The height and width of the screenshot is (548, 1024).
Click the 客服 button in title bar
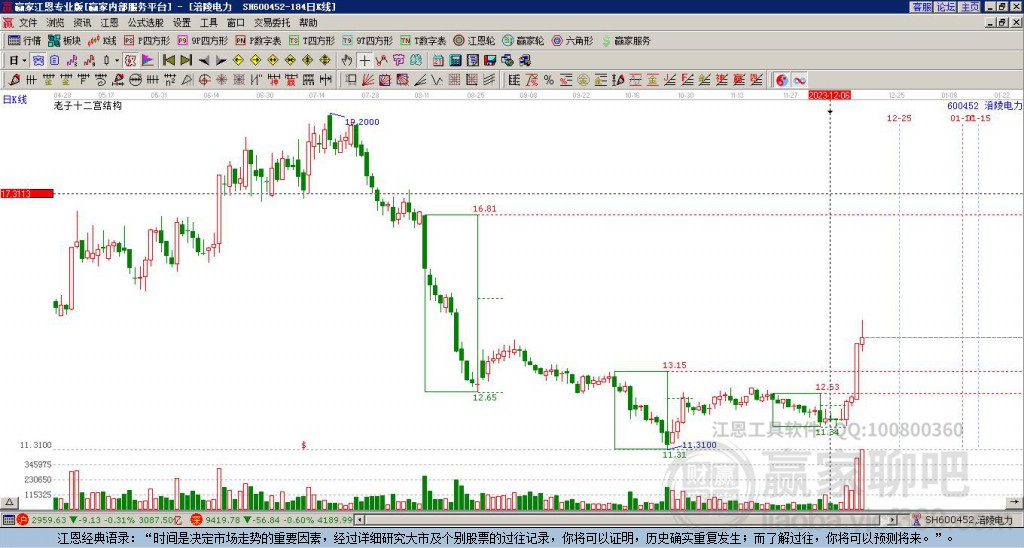922,7
